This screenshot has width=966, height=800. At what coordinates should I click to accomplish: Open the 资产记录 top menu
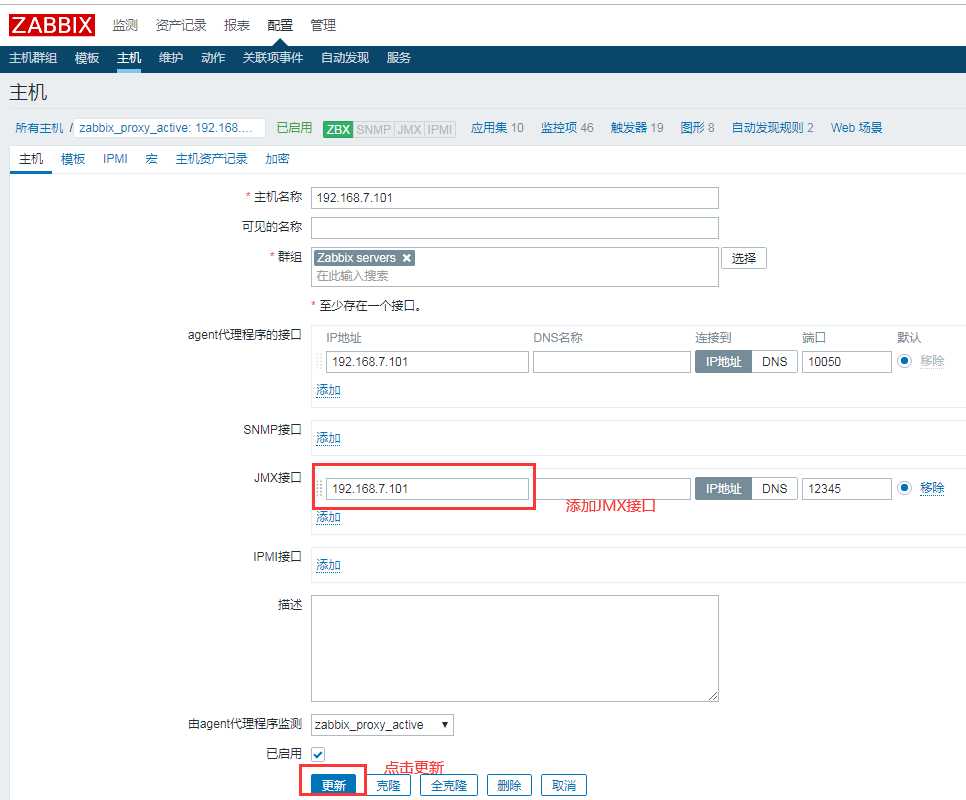(x=181, y=25)
